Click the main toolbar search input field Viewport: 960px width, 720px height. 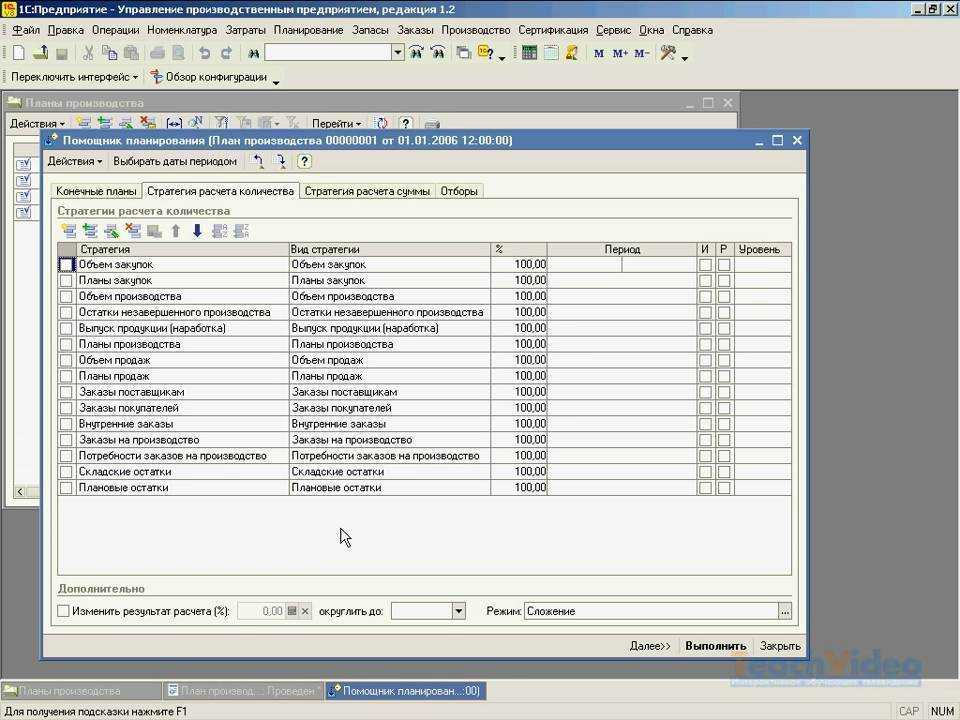(x=328, y=53)
